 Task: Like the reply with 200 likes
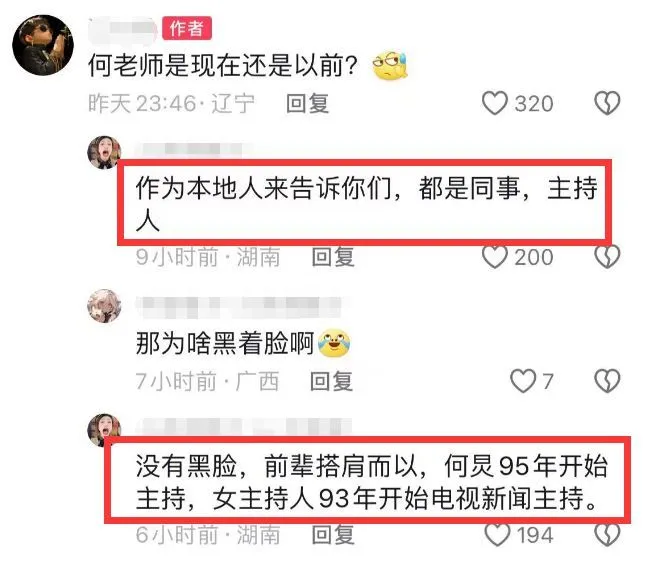pyautogui.click(x=494, y=256)
